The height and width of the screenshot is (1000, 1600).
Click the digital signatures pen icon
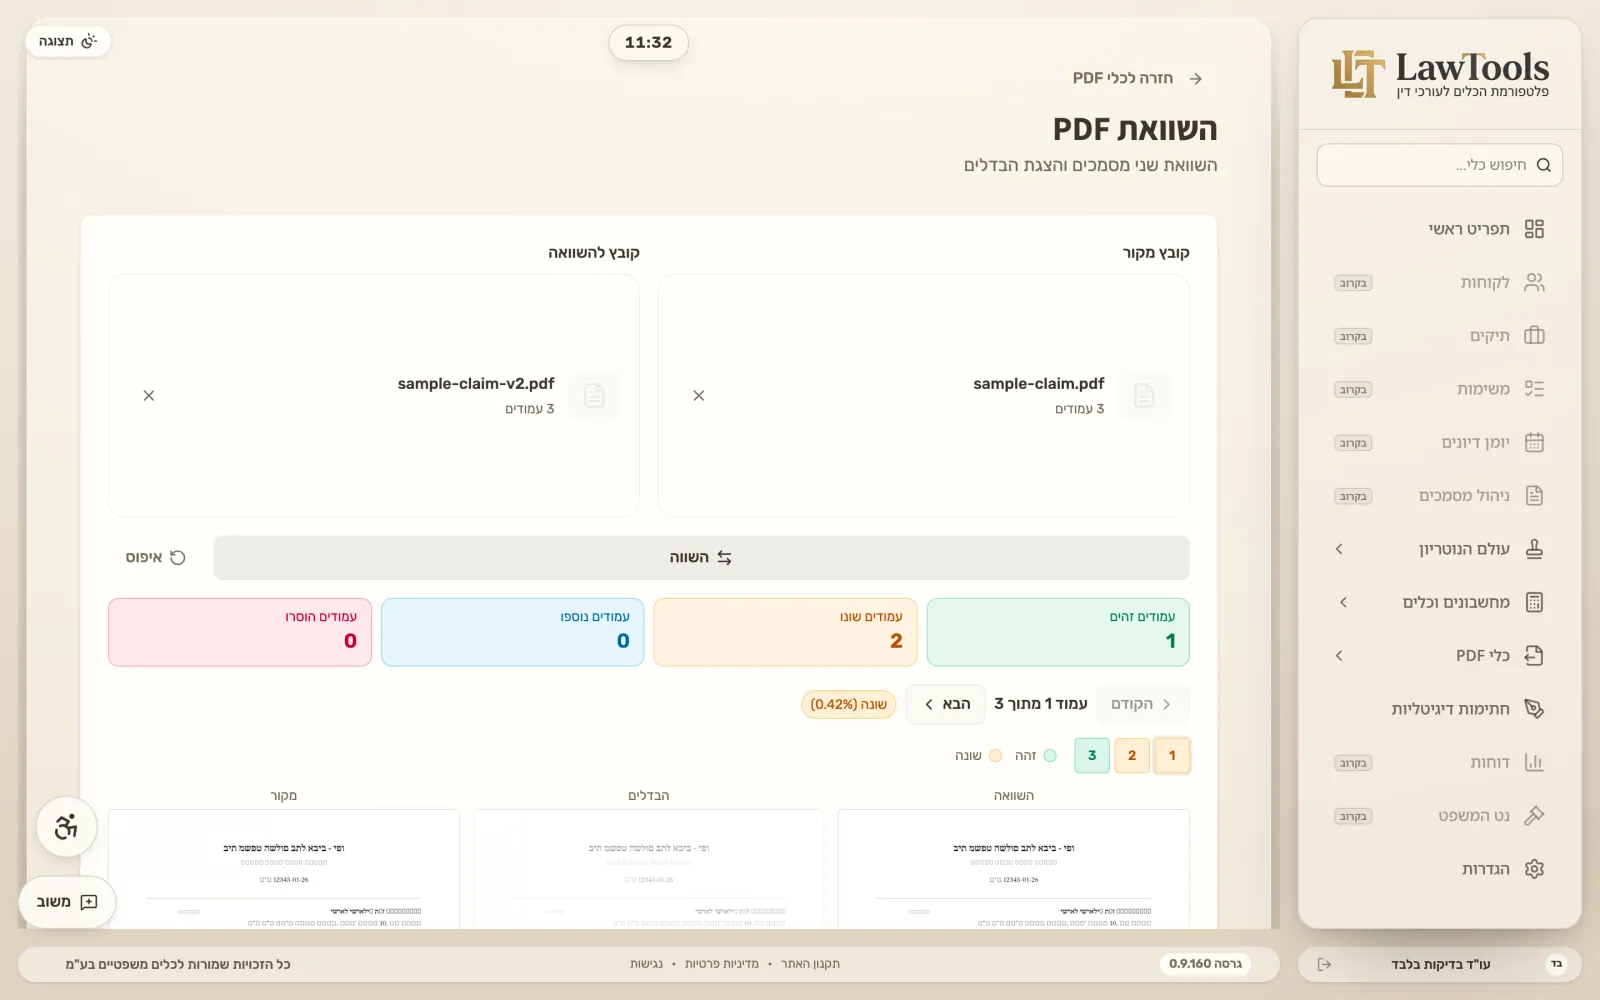(1534, 709)
